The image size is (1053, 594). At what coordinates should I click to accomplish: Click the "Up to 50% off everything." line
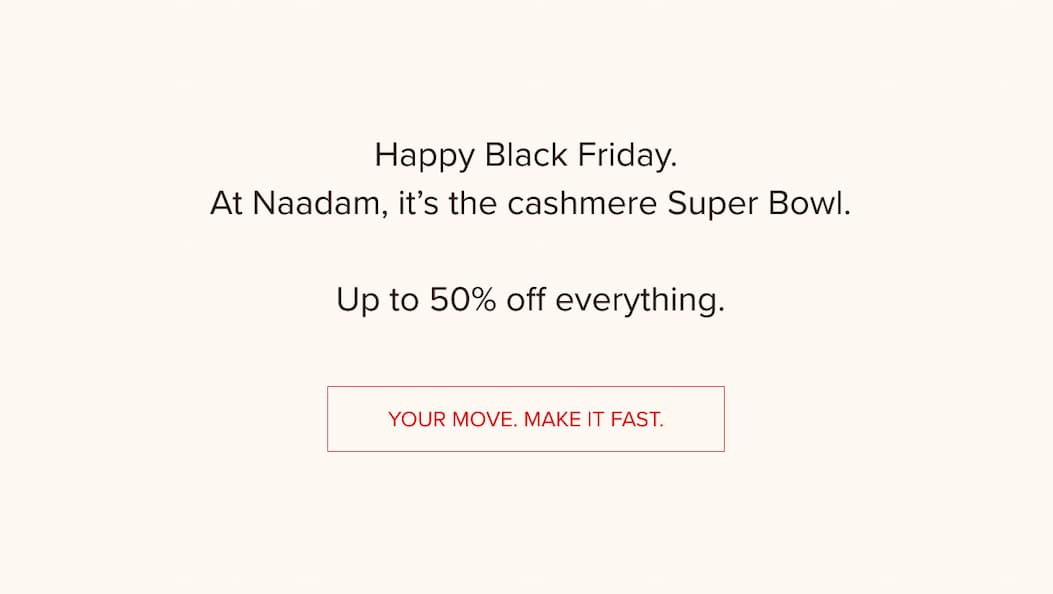pyautogui.click(x=529, y=300)
